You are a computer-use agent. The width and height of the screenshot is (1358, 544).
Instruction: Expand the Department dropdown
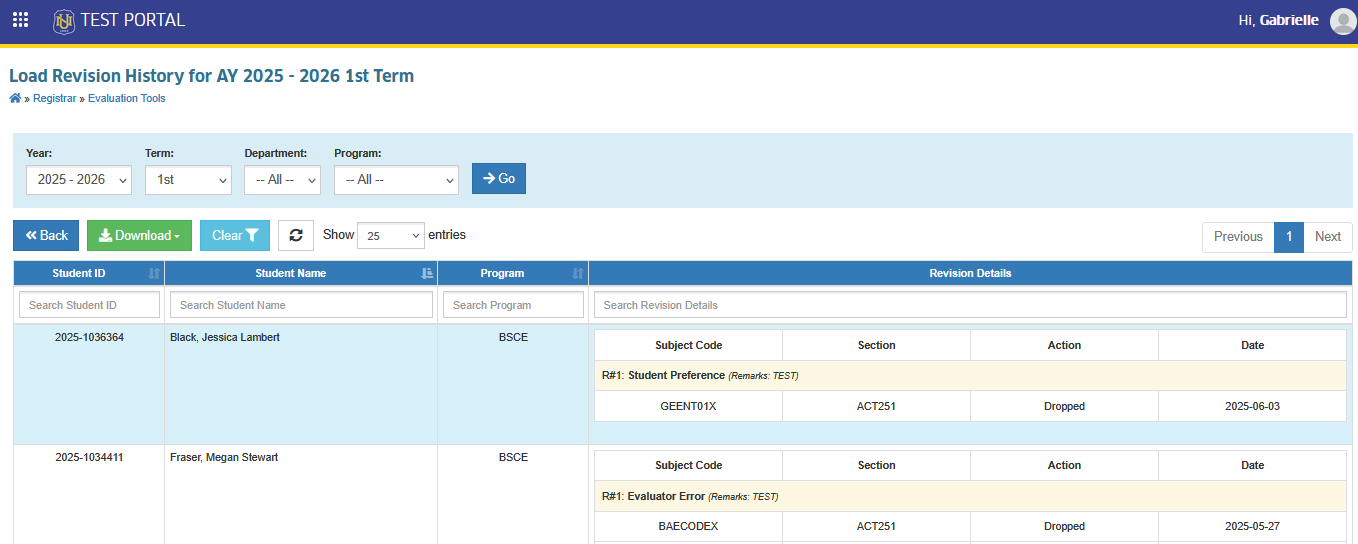(282, 179)
